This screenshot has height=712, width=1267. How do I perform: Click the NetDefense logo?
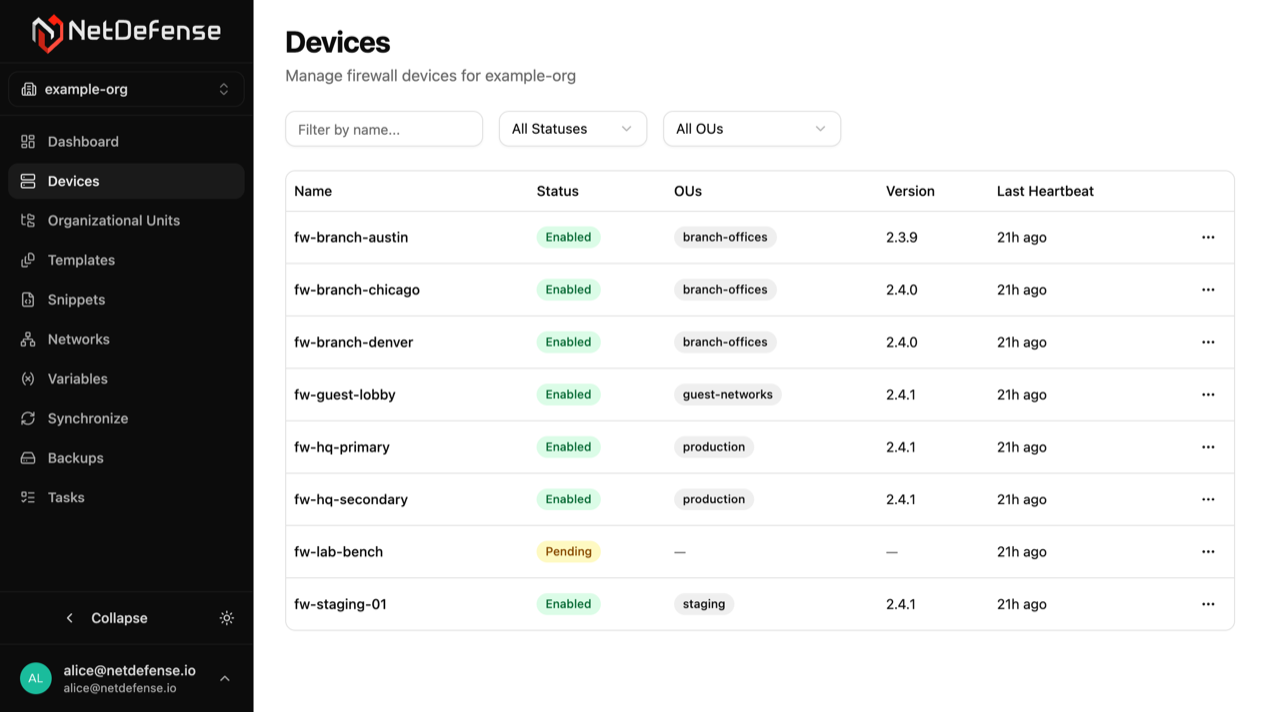click(x=128, y=31)
